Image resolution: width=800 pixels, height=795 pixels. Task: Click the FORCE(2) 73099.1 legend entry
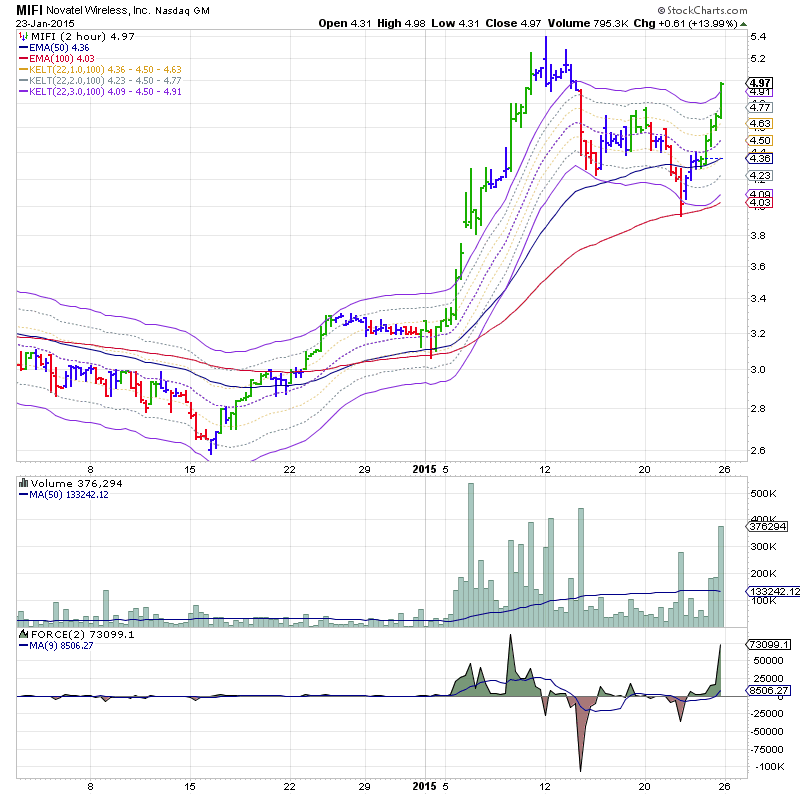(83, 634)
